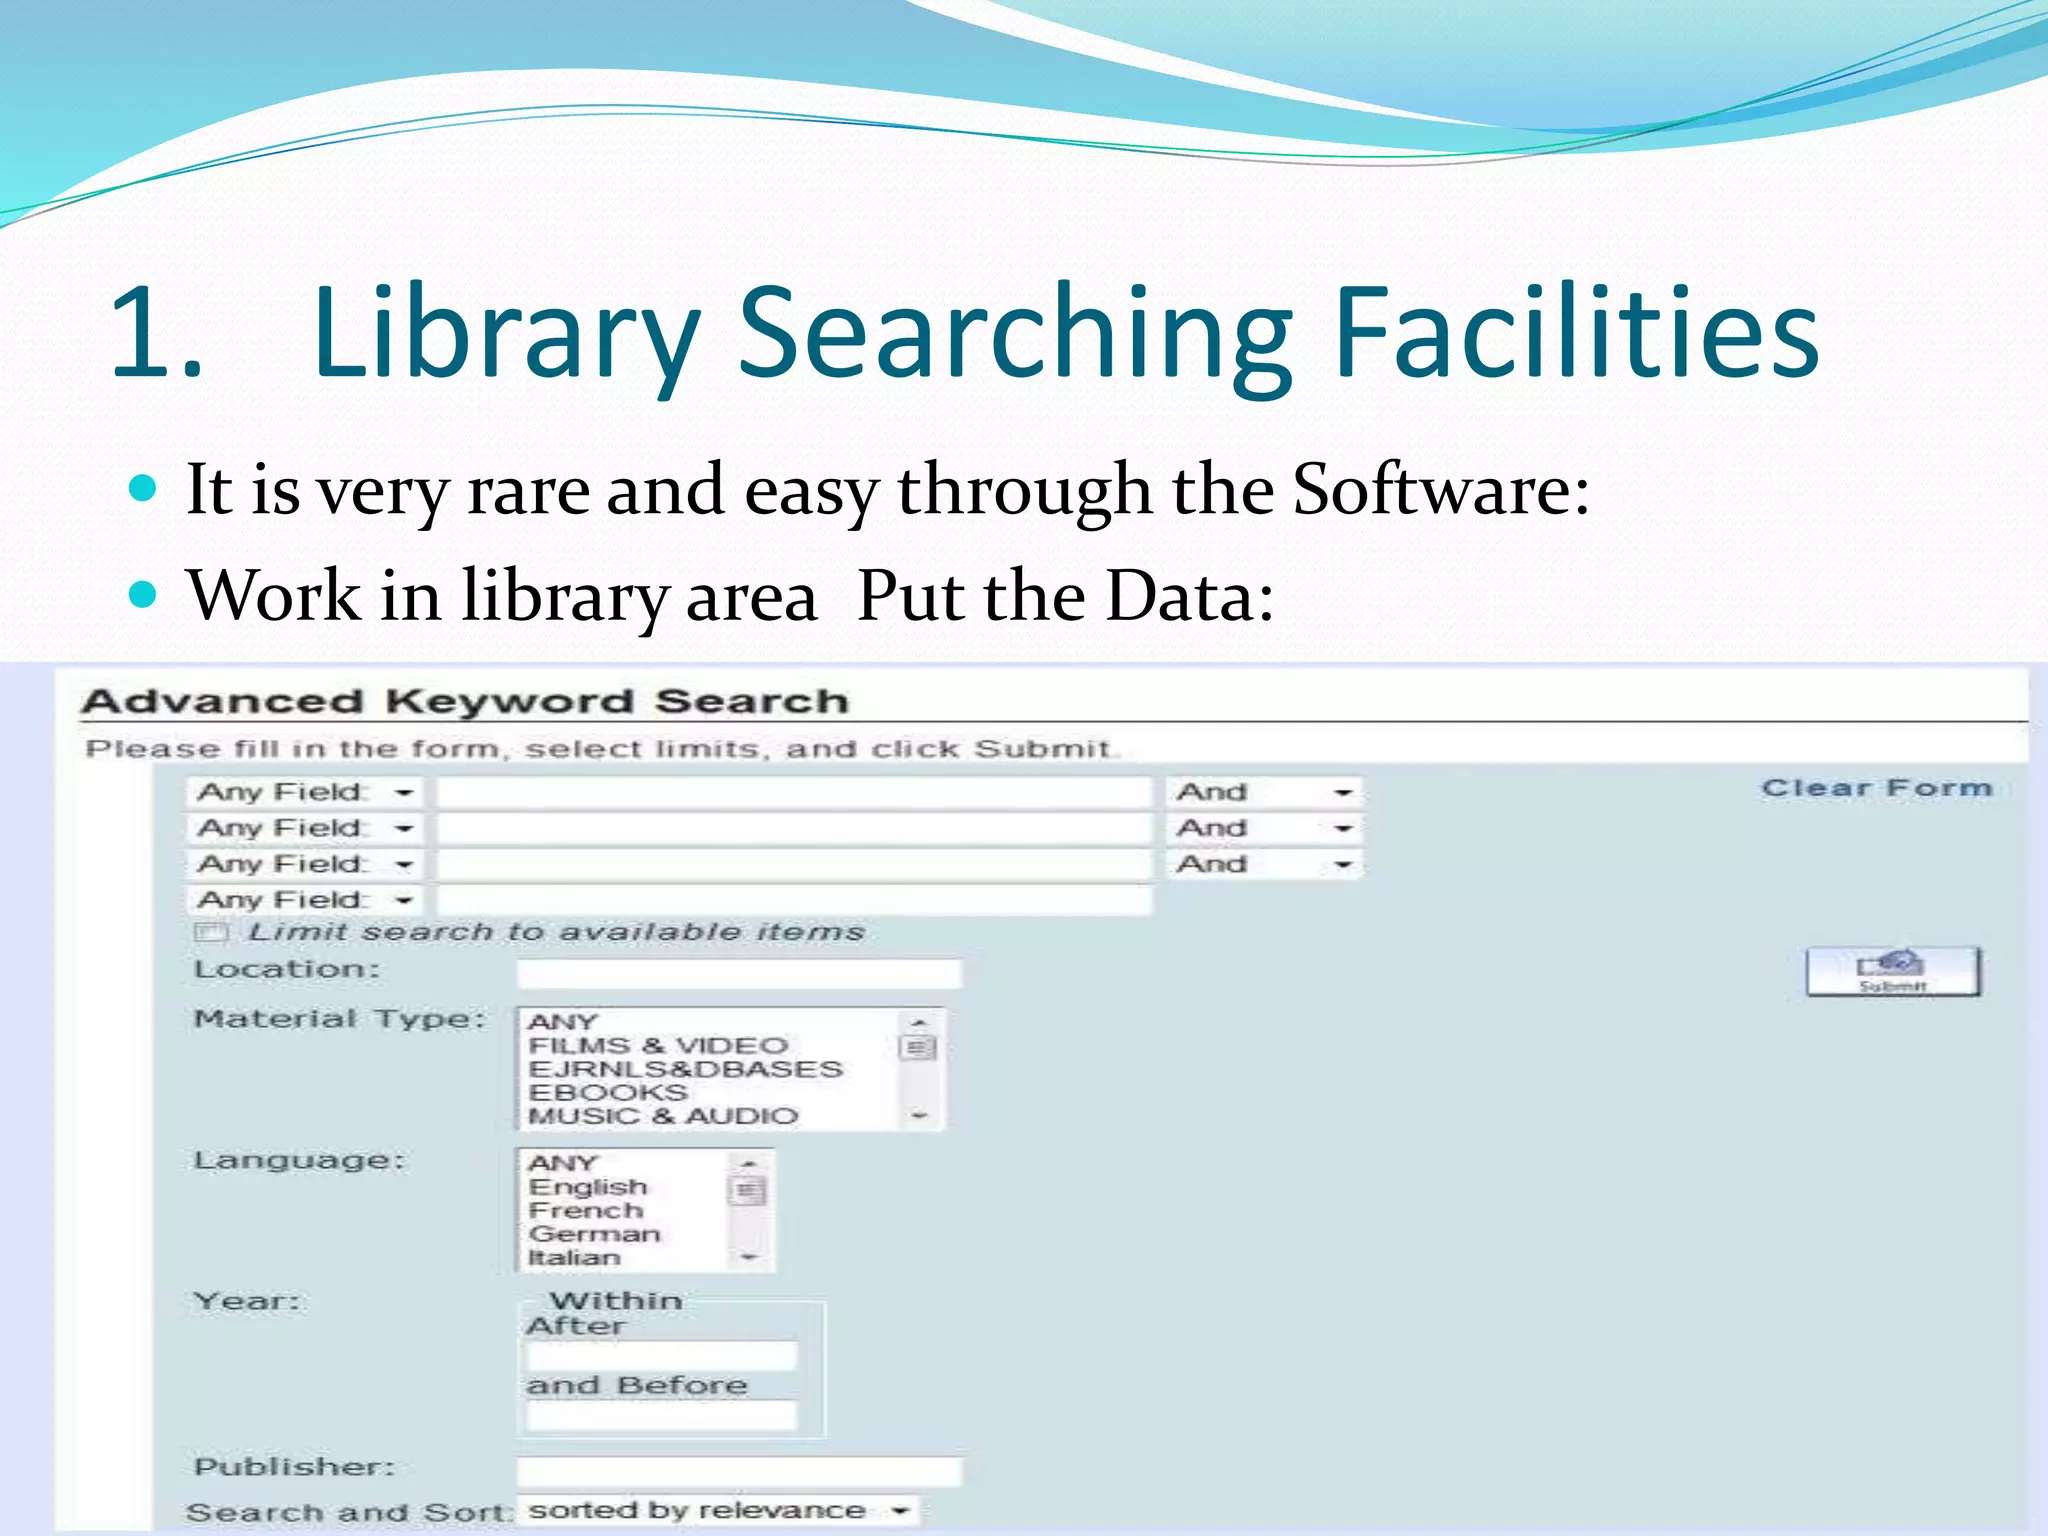This screenshot has height=1536, width=2048.
Task: Click Language list scroll up arrow
Action: (x=749, y=1164)
